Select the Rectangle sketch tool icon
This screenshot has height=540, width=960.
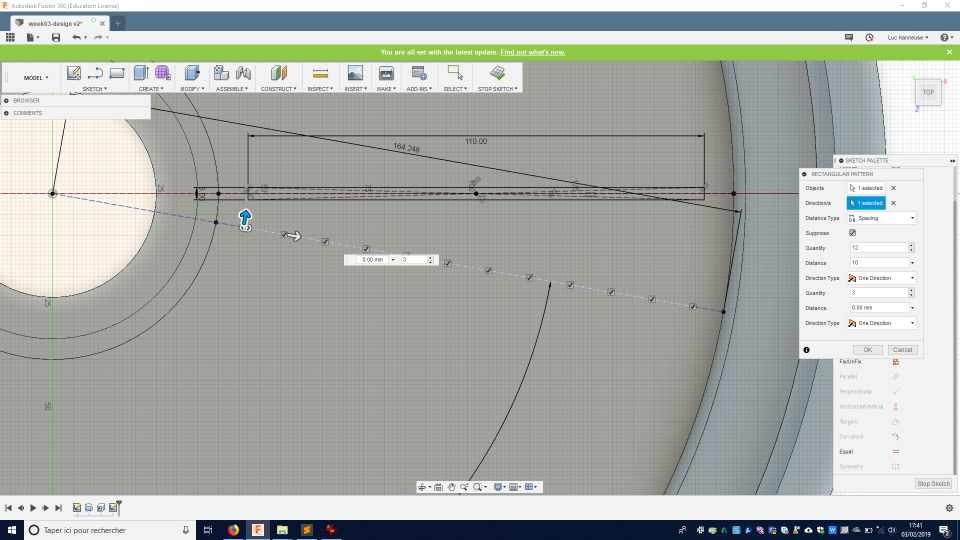pos(117,73)
